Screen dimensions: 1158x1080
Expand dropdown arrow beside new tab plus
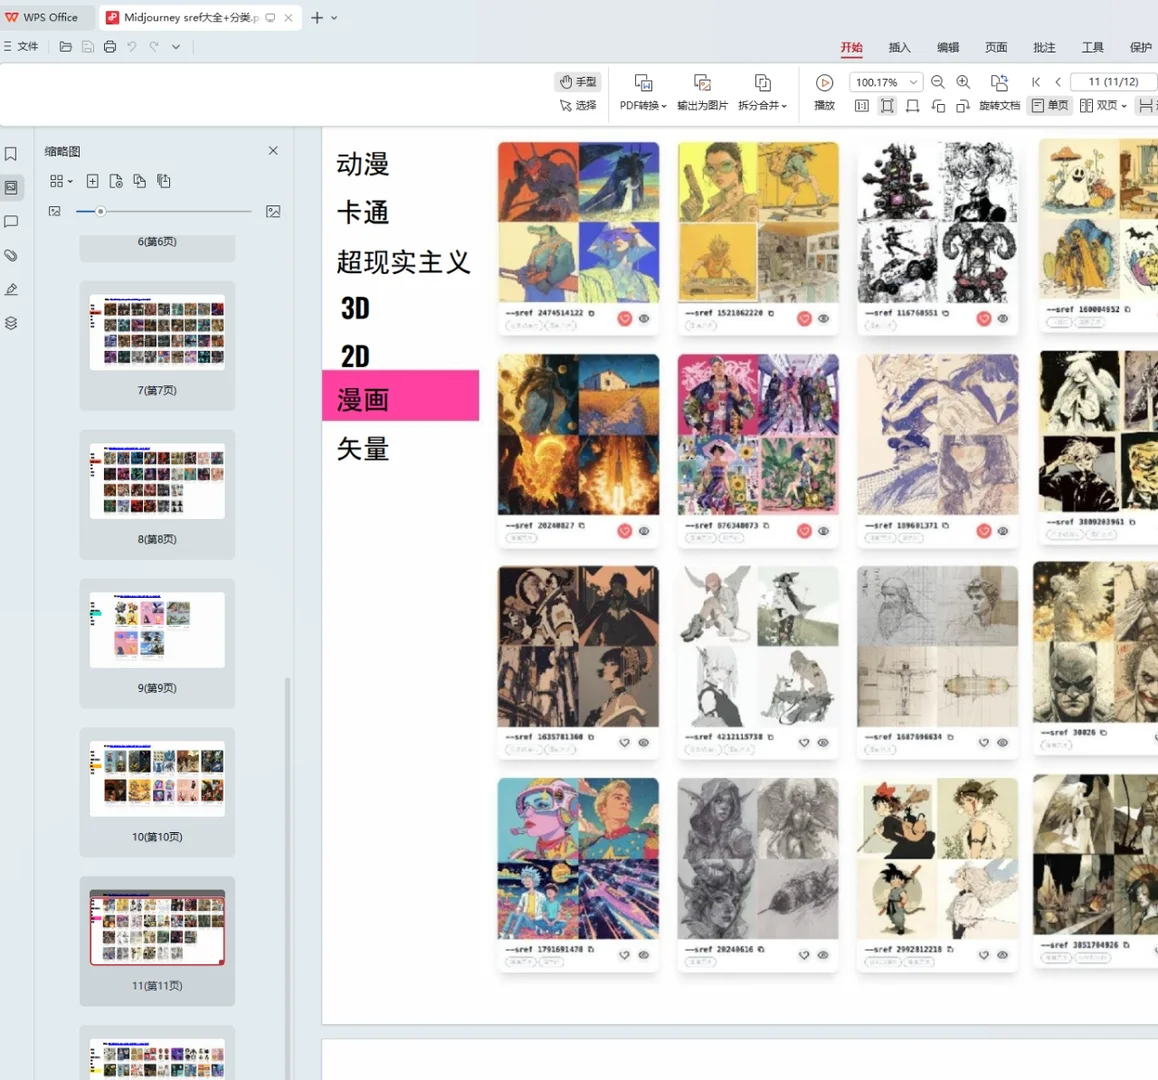(x=335, y=18)
